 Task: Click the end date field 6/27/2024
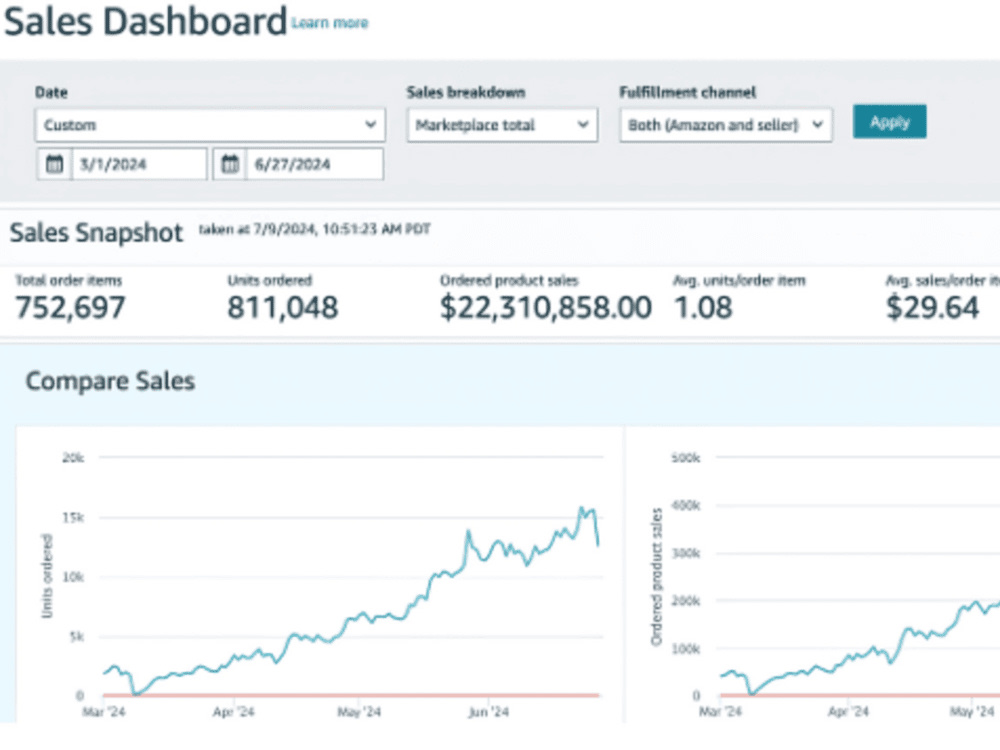[x=314, y=164]
